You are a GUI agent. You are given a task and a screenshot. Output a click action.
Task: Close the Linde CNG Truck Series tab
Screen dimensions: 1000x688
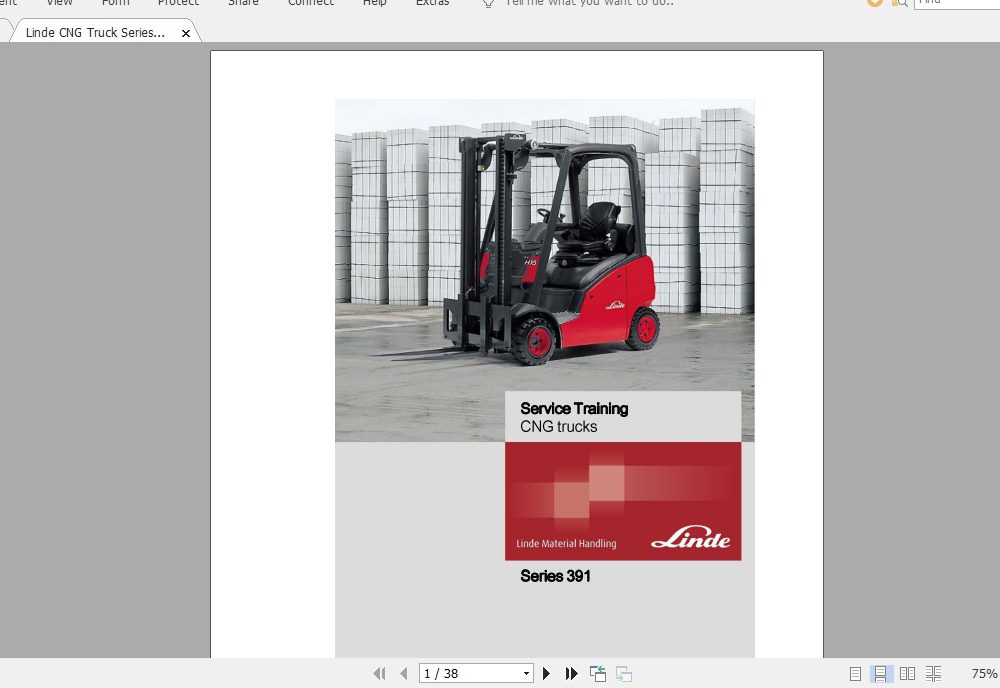[x=186, y=33]
